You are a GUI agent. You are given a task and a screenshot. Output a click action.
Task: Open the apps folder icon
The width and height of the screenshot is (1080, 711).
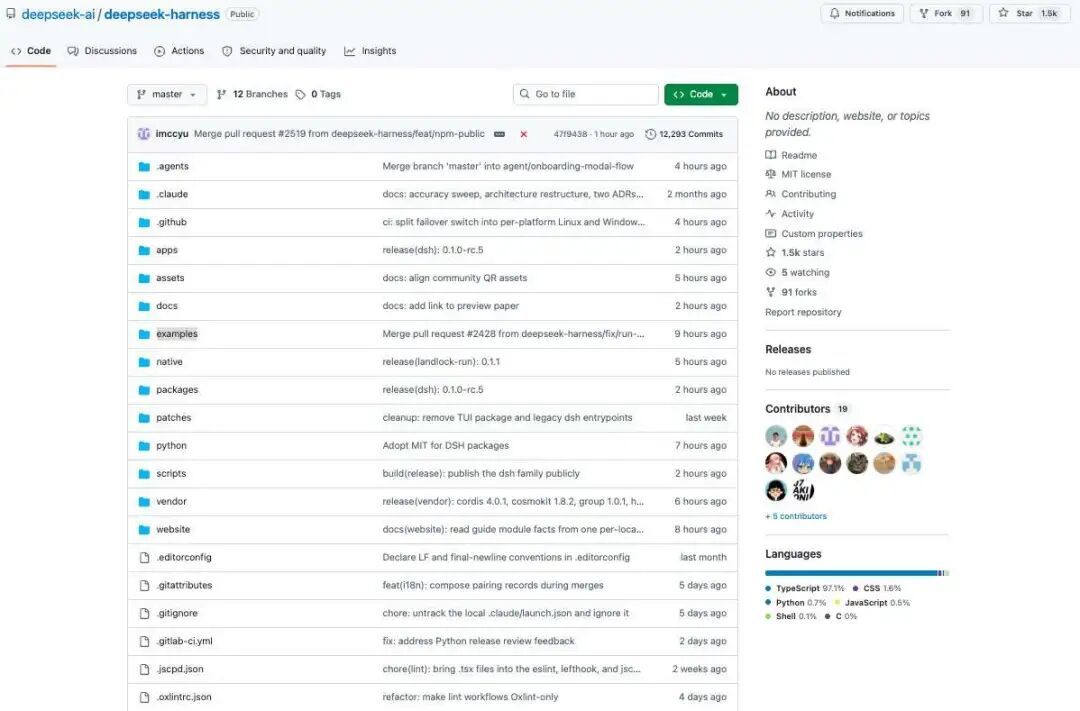point(144,250)
